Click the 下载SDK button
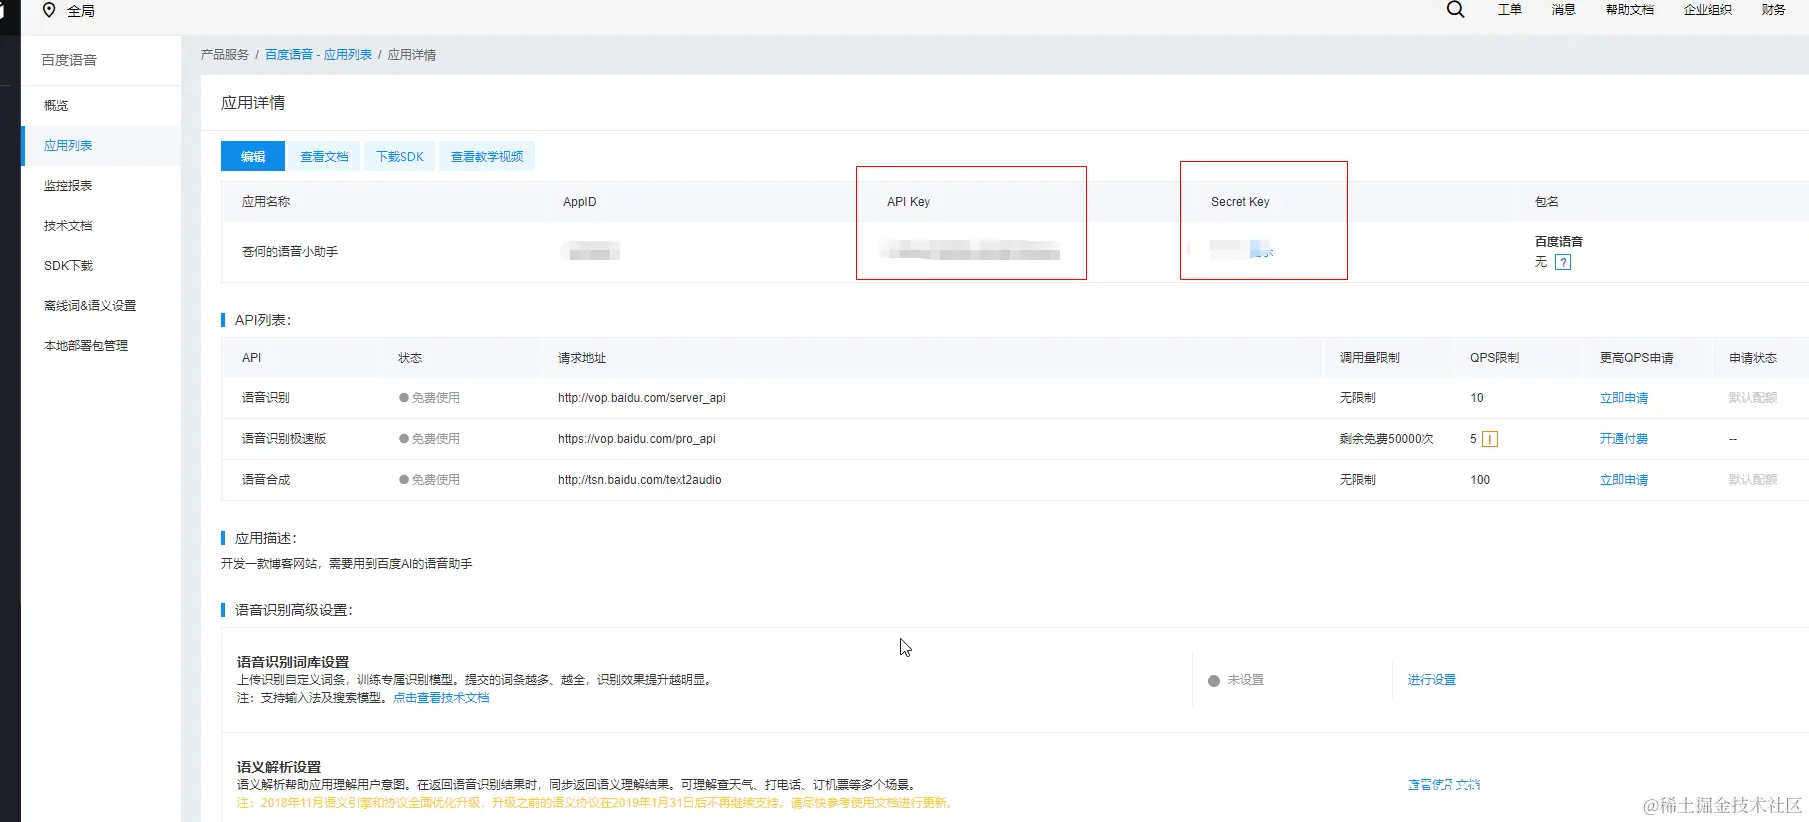The image size is (1809, 822). pos(400,156)
